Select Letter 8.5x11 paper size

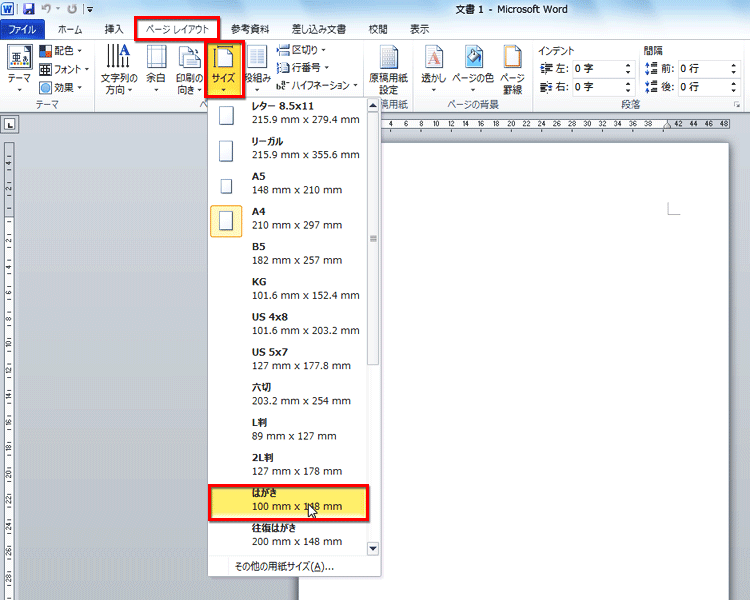tap(288, 113)
